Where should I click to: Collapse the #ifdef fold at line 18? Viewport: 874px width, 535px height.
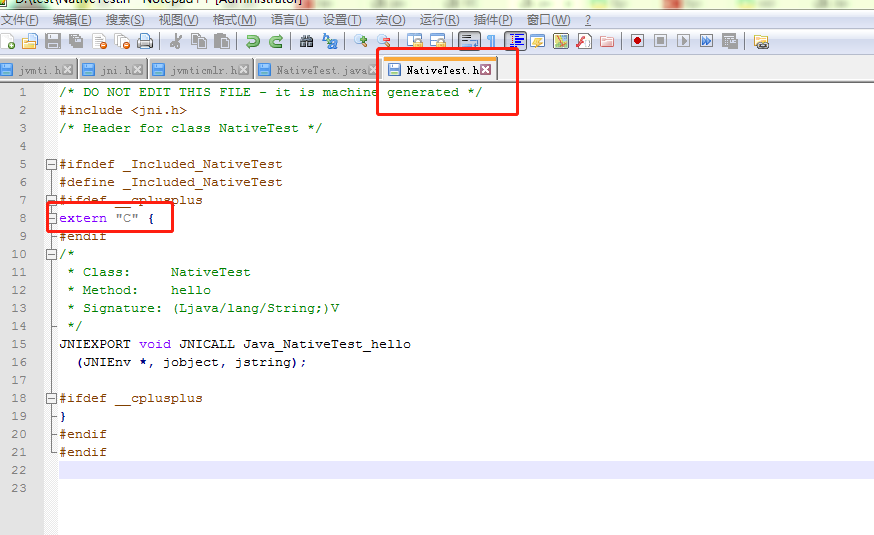point(51,398)
